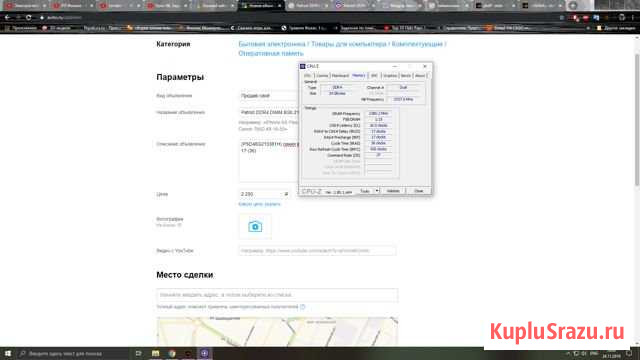Screen dimensions: 640x360
Task: Click the camera icon to add photos
Action: (x=255, y=226)
